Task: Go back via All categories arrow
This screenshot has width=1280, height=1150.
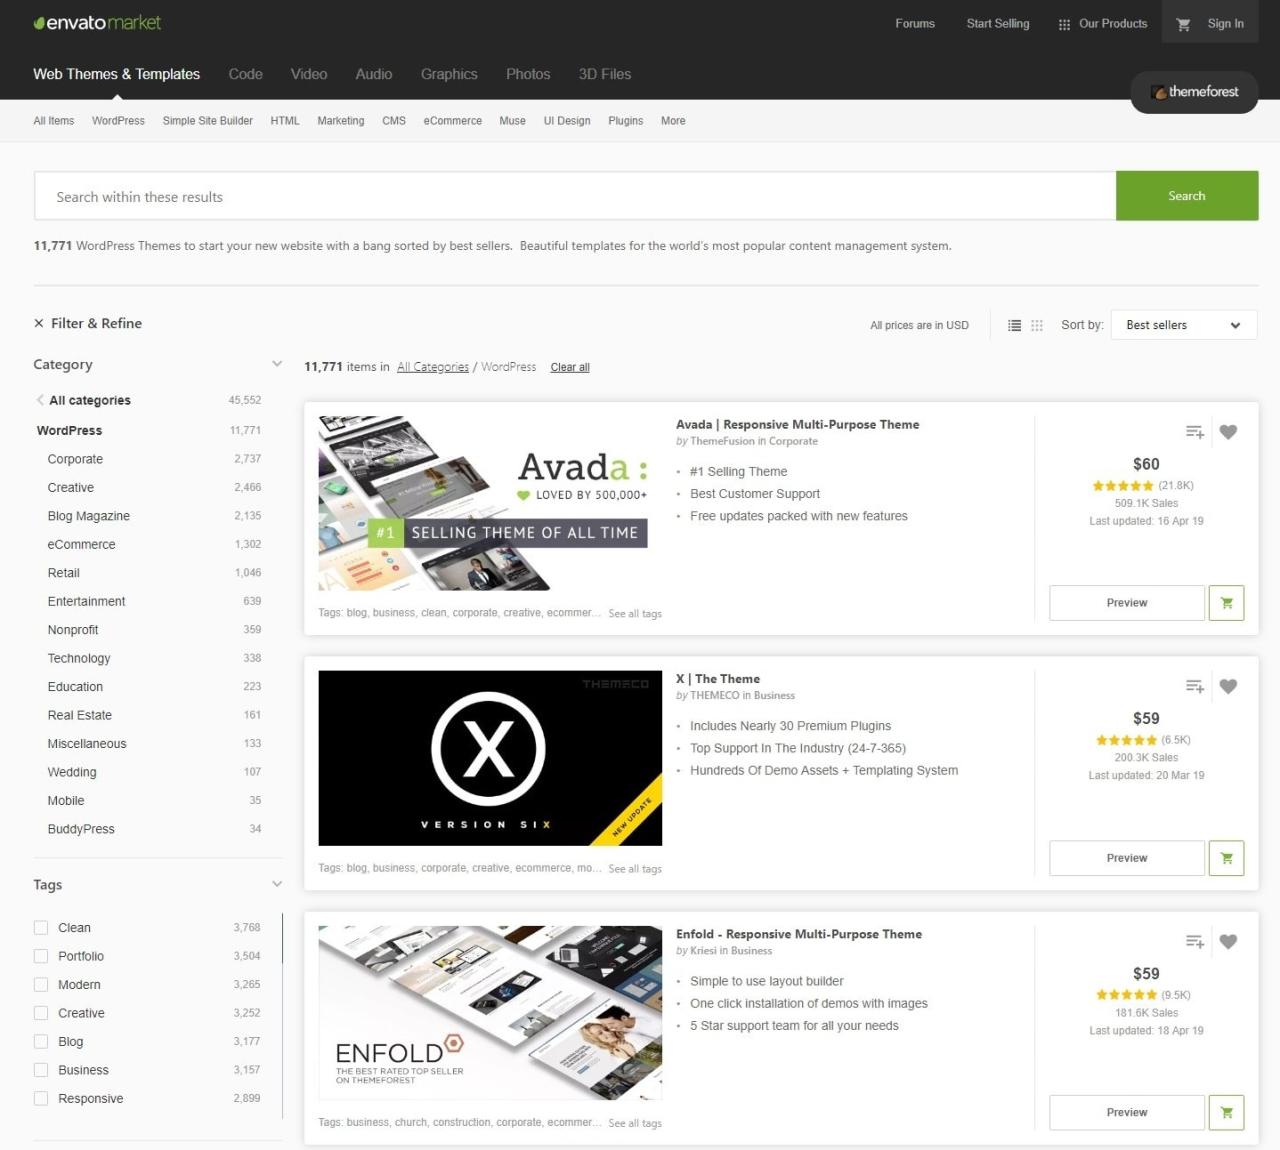Action: [40, 400]
